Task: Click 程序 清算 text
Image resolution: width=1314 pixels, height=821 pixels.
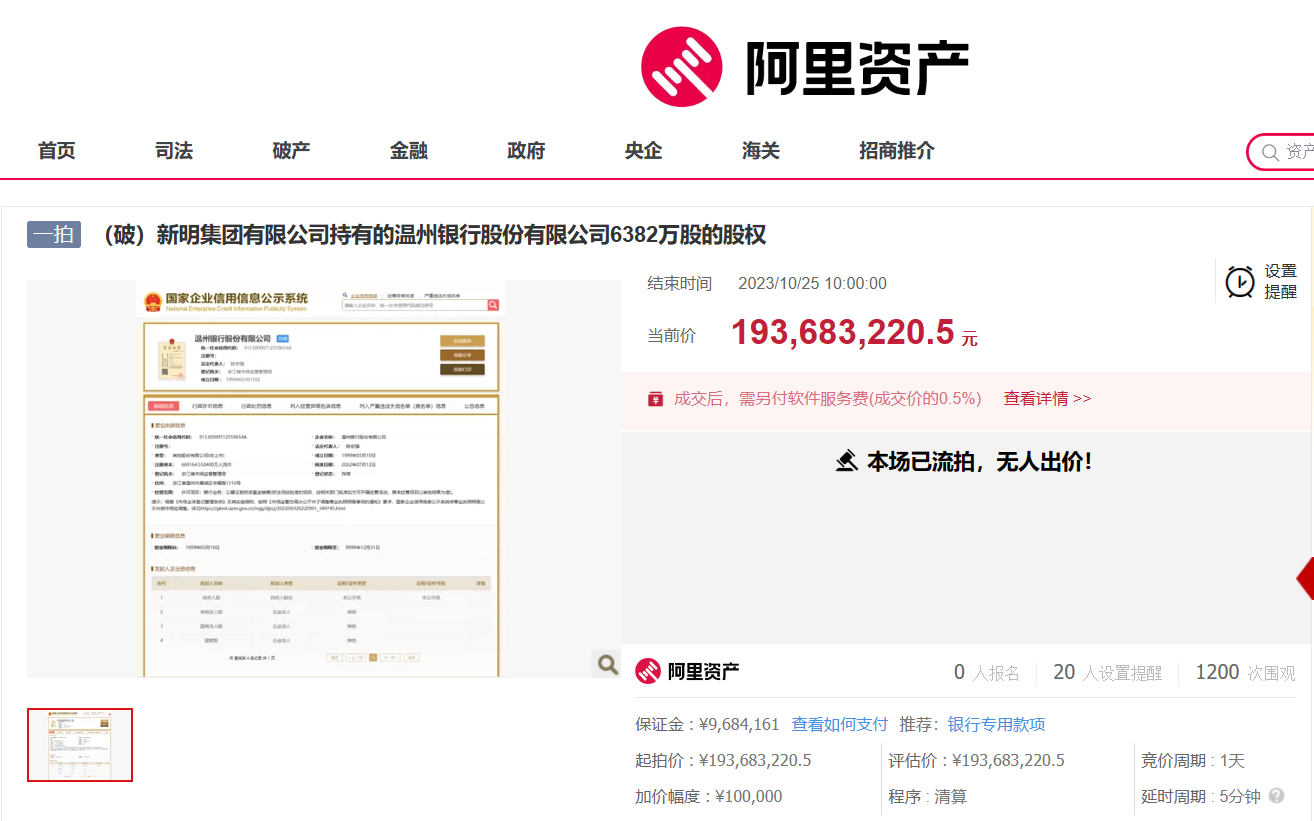Action: pyautogui.click(x=928, y=797)
